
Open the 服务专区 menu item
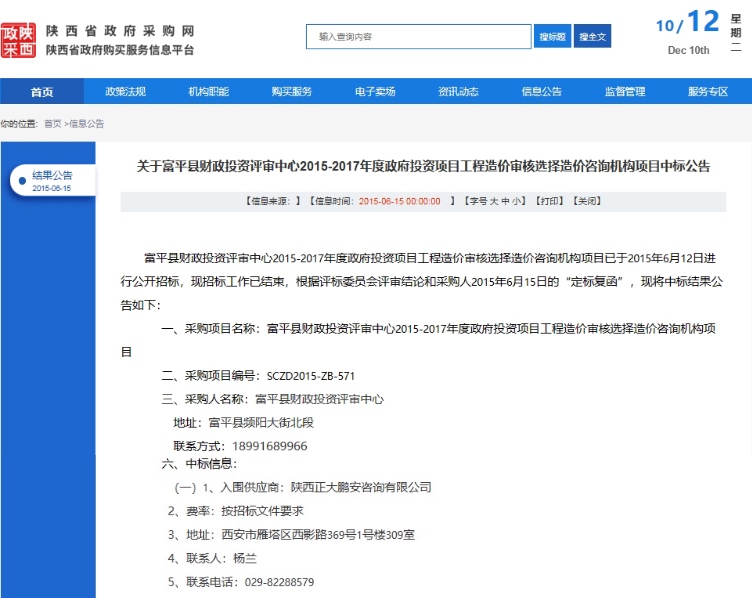707,92
